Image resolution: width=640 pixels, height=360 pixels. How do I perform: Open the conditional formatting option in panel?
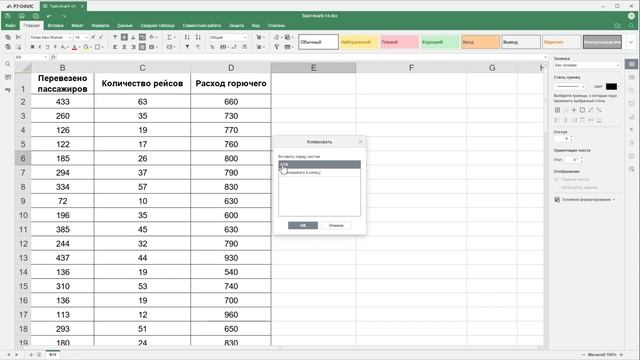click(584, 200)
